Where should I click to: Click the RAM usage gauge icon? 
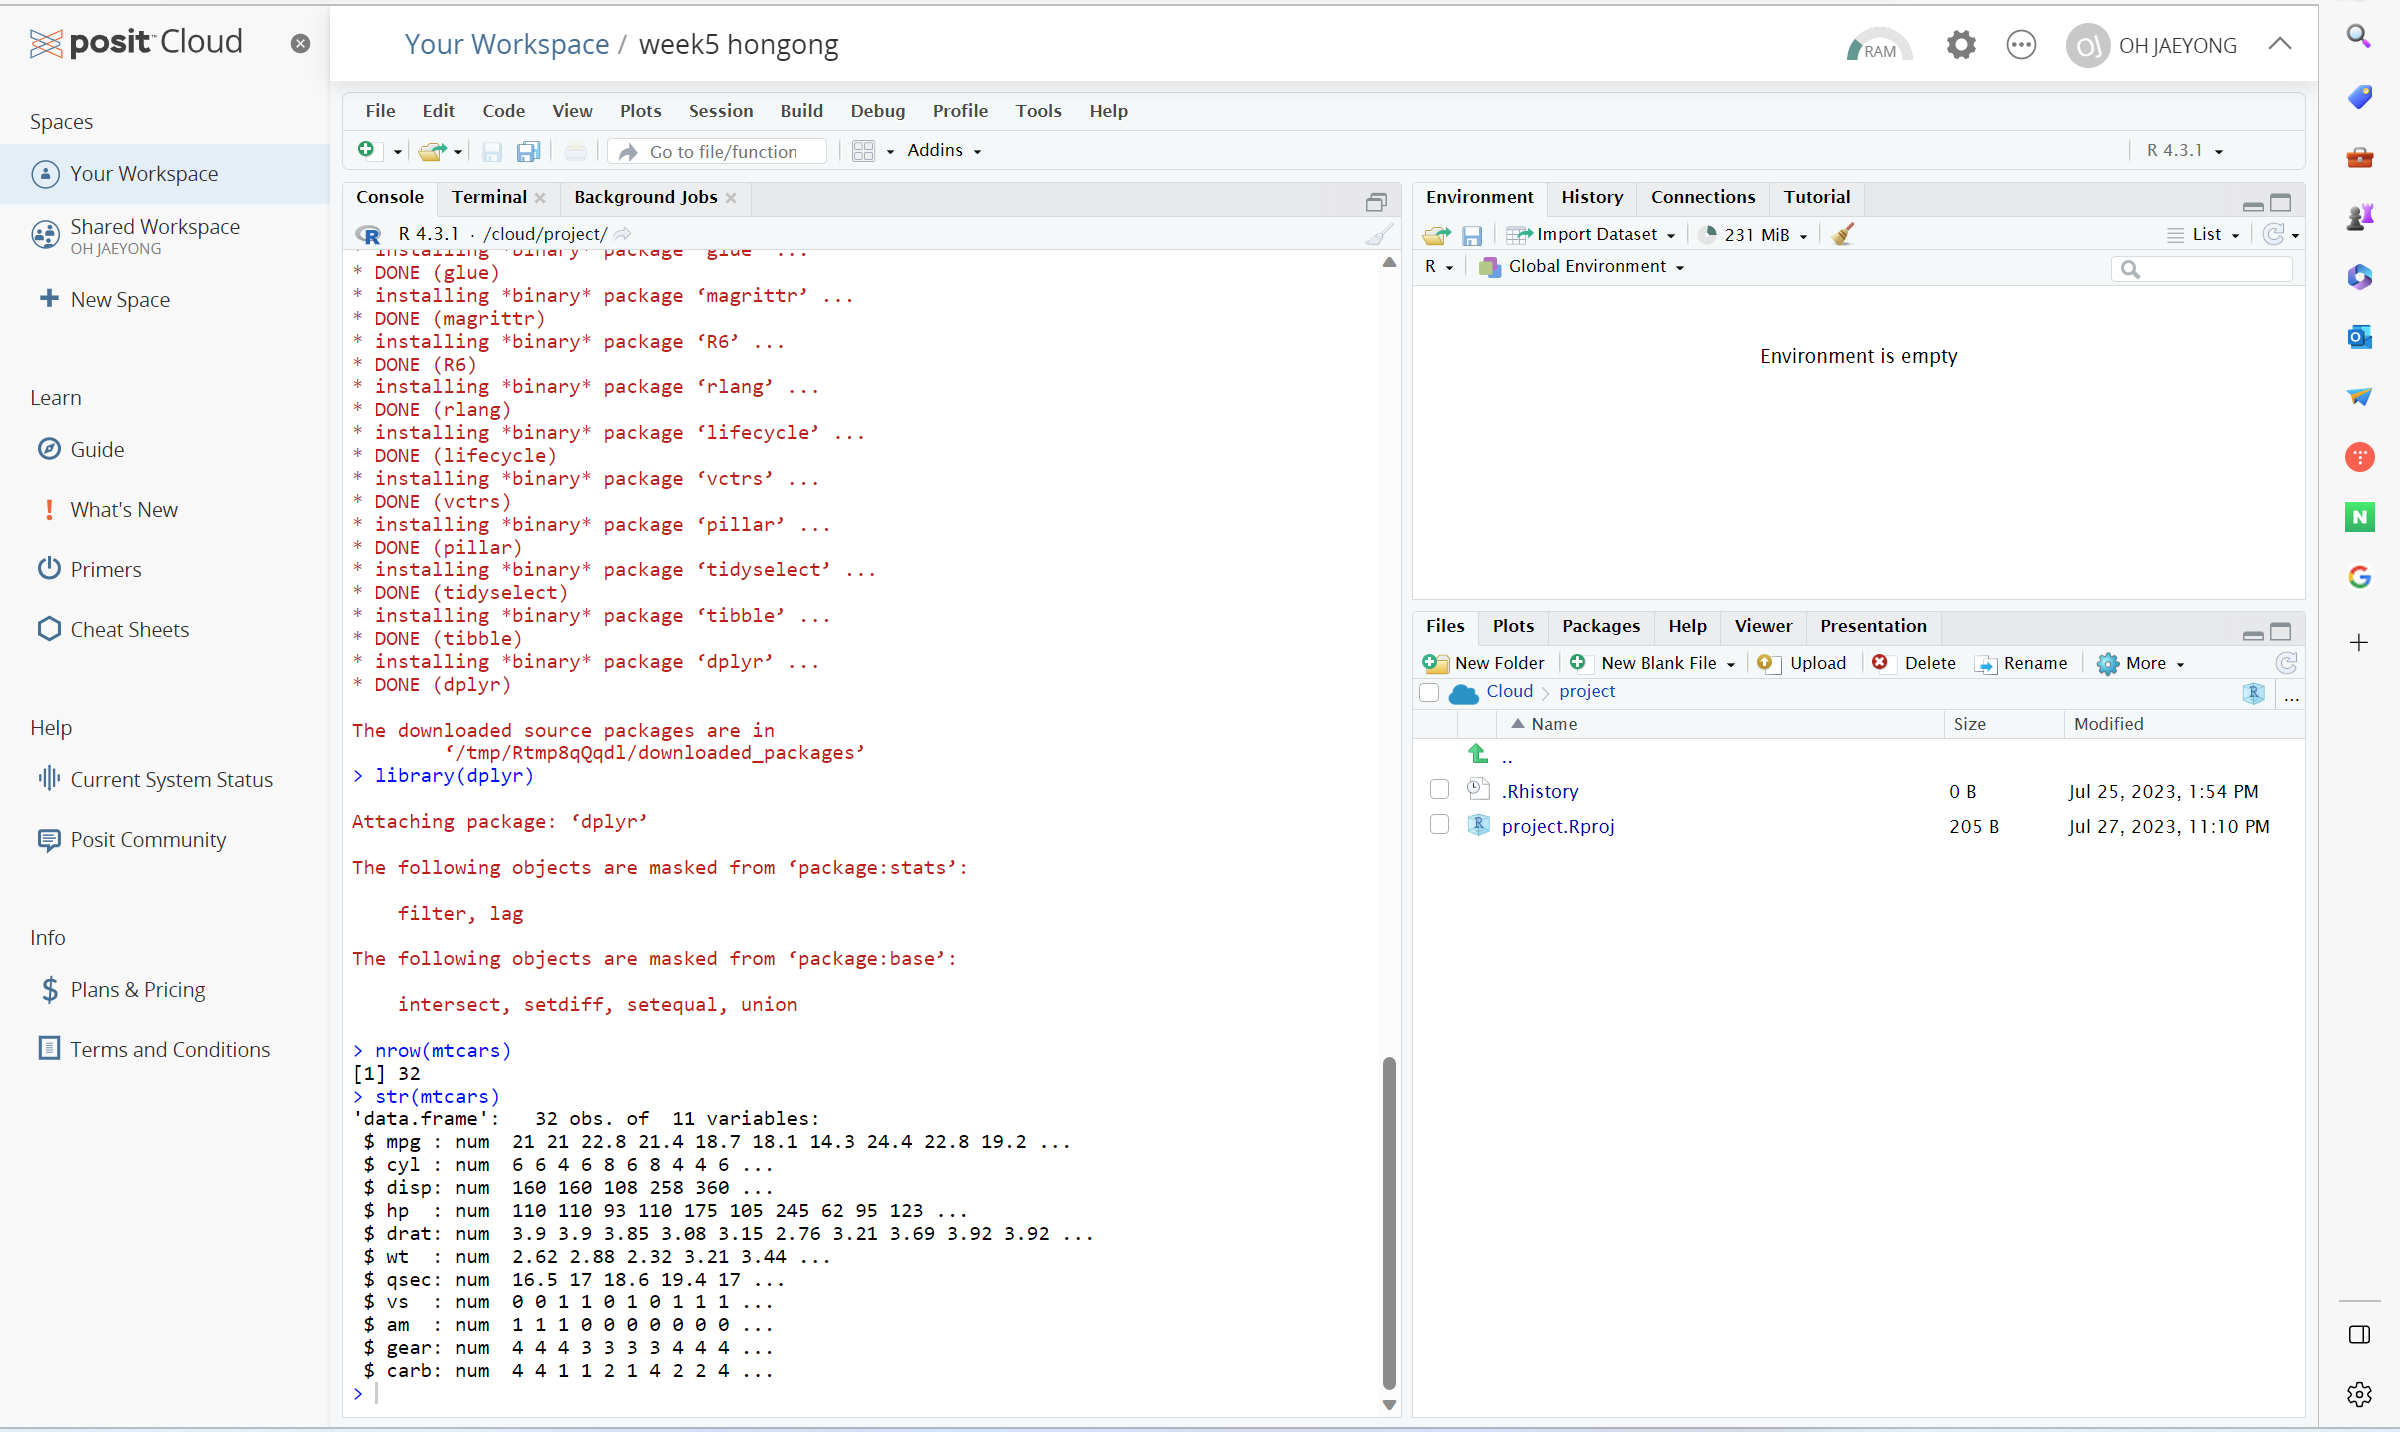(1878, 46)
